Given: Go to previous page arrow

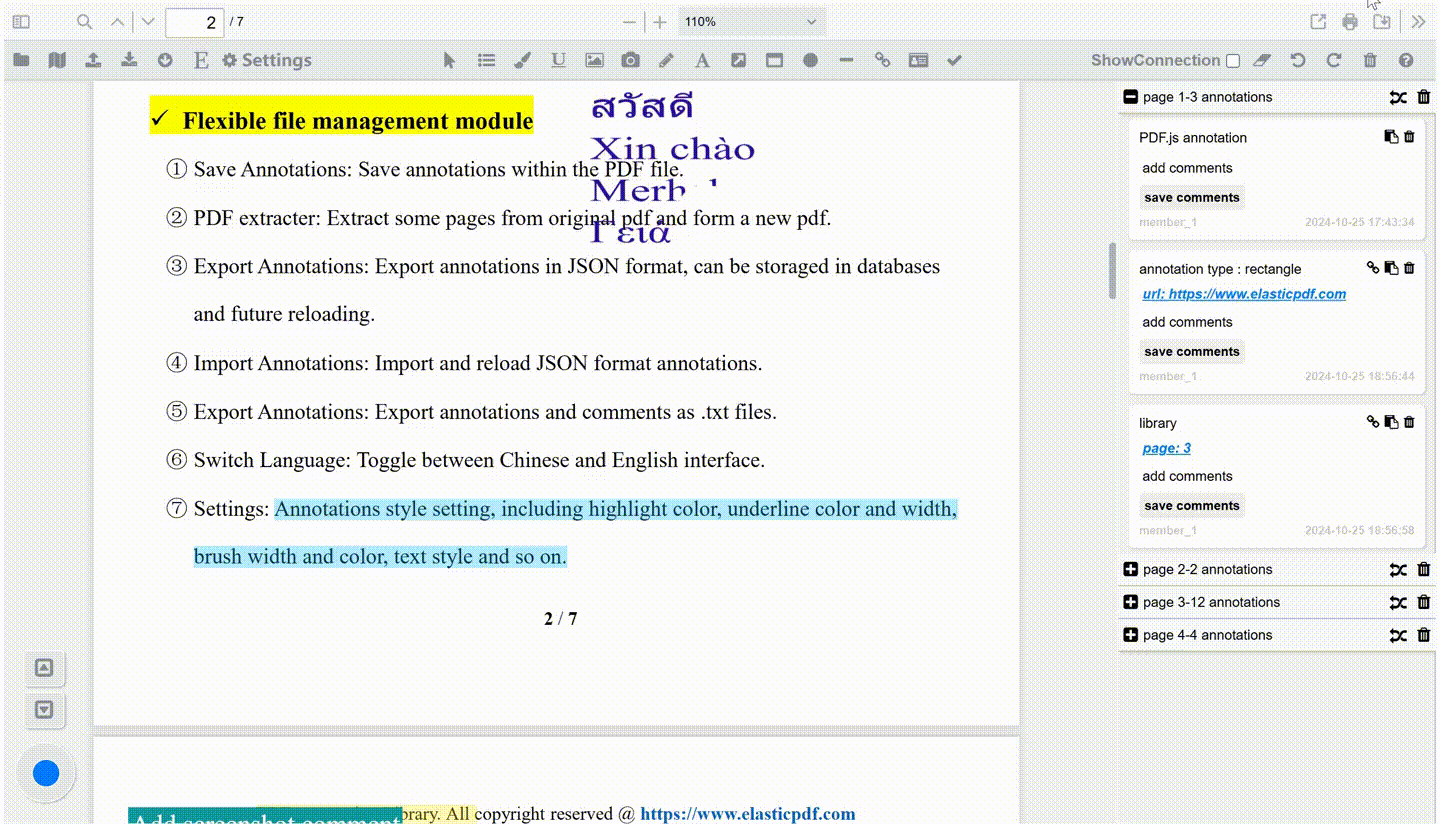Looking at the screenshot, I should [118, 21].
